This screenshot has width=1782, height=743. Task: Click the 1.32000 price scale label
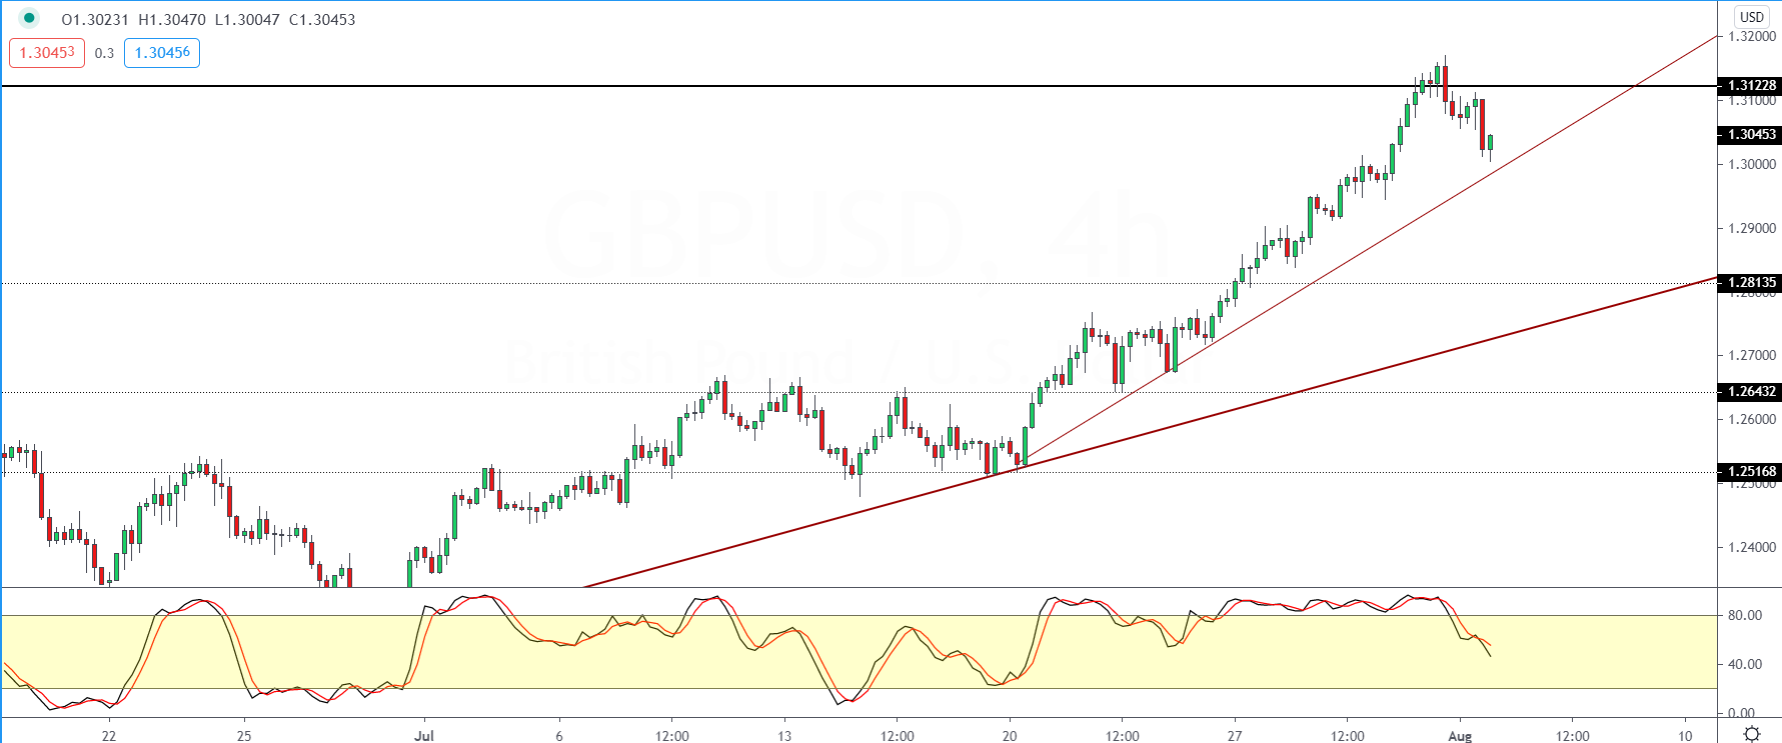1752,37
